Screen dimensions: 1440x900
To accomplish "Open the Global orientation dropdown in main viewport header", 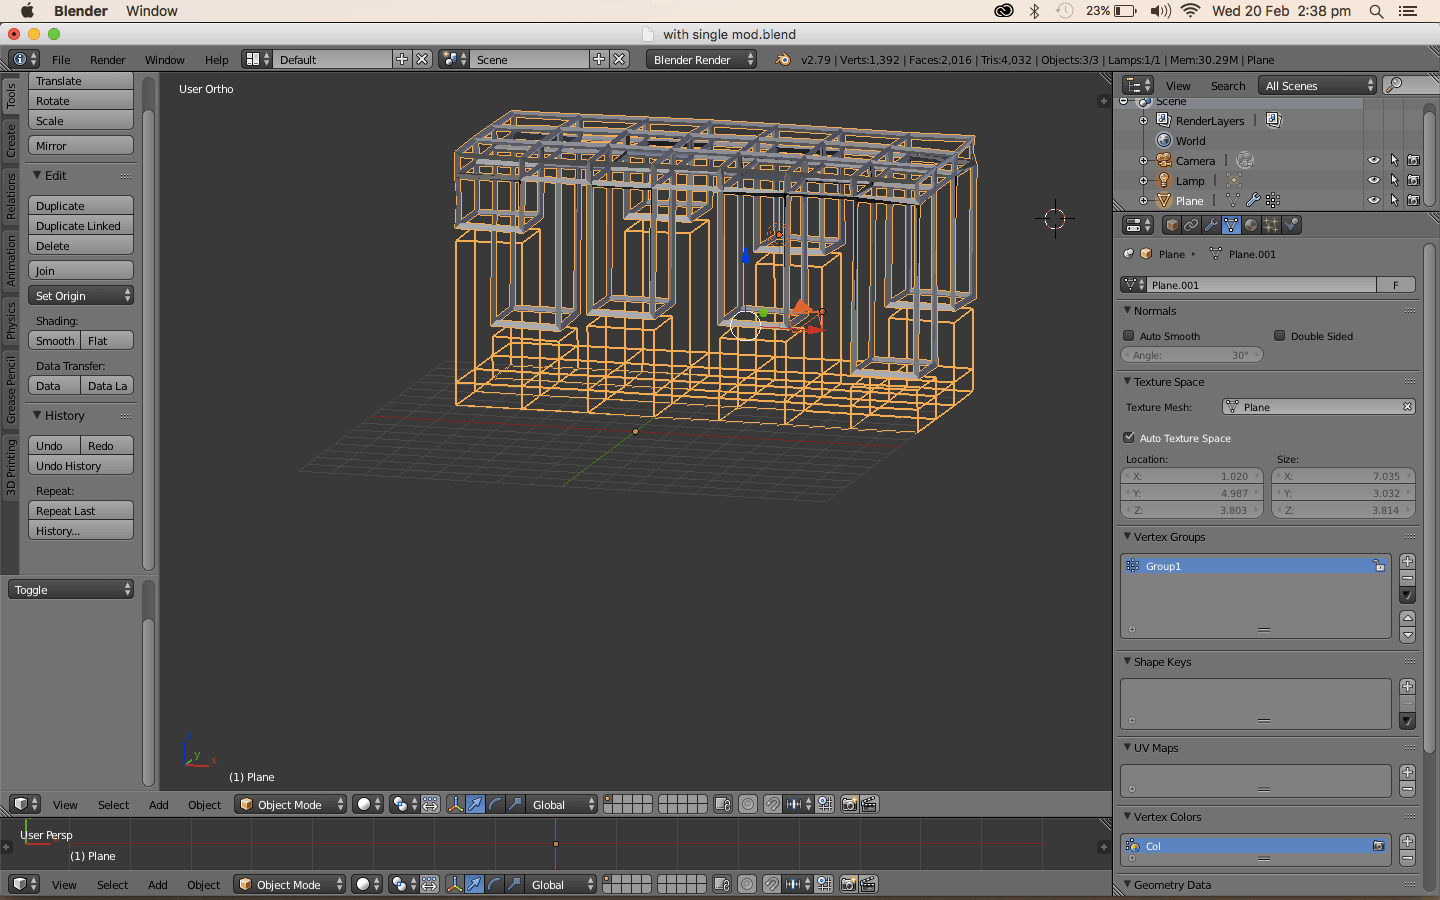I will point(562,804).
